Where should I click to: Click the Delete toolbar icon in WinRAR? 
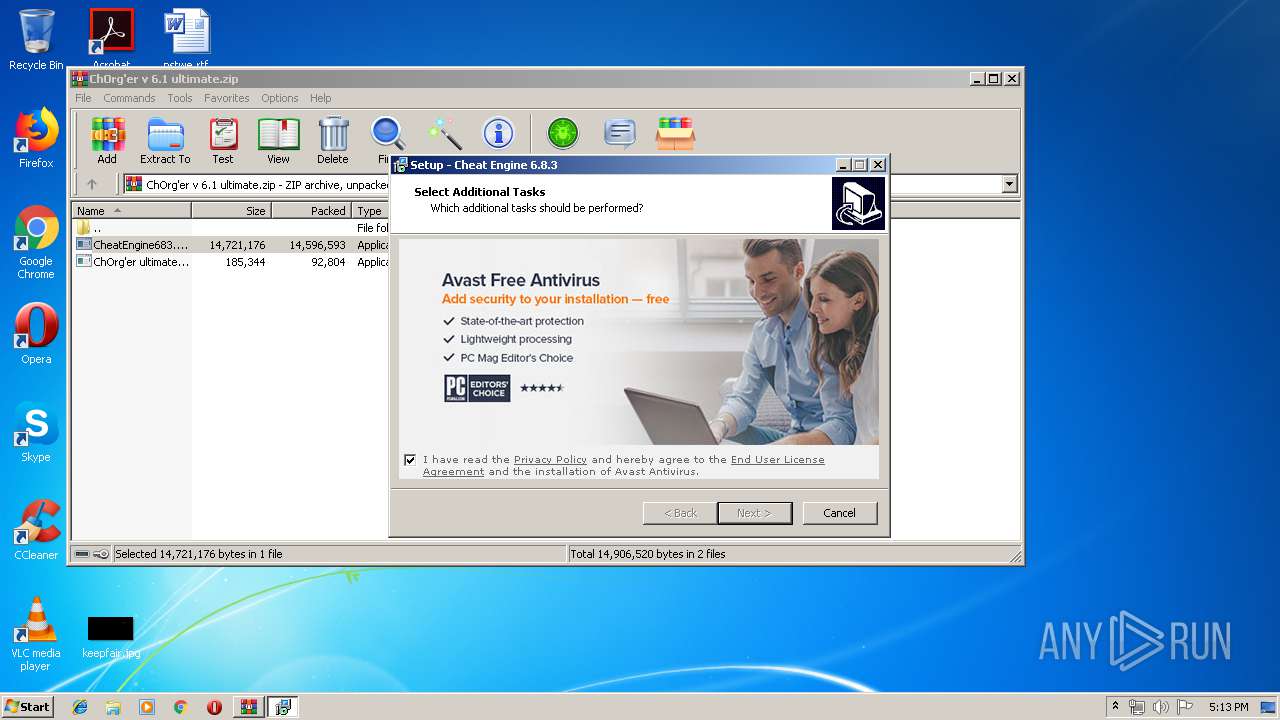(x=333, y=140)
